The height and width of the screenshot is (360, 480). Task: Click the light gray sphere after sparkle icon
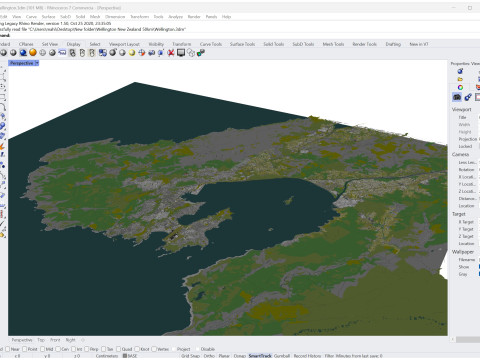122,53
